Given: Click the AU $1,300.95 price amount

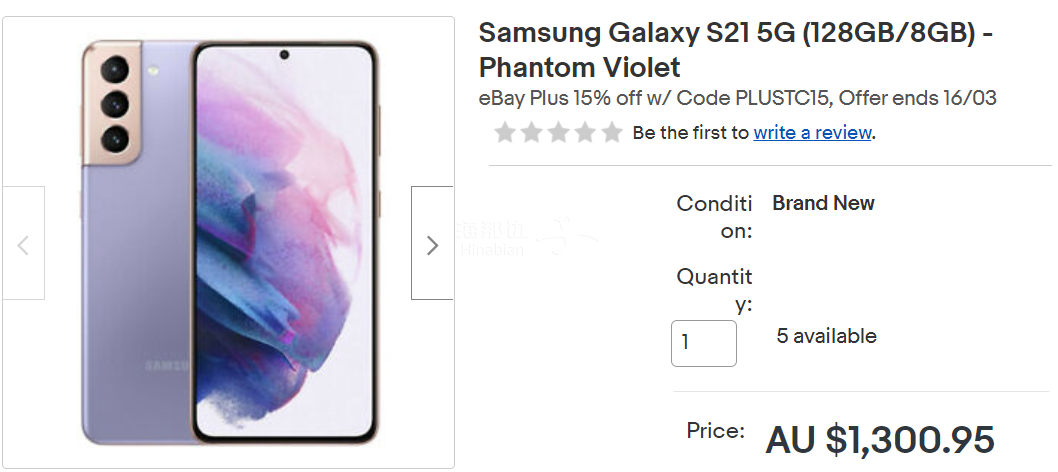Looking at the screenshot, I should (881, 440).
